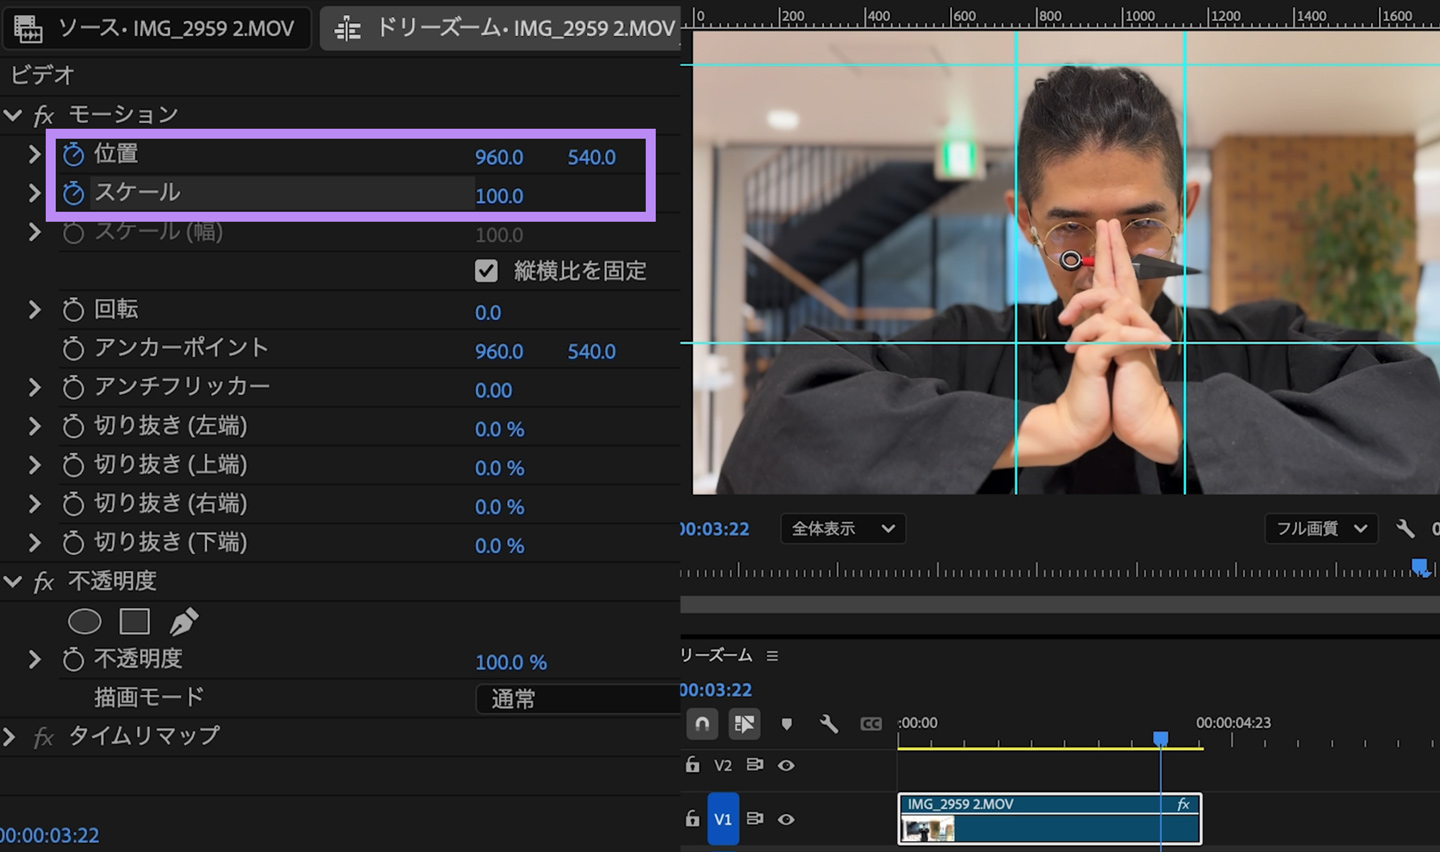Expand the 切り抜き (左端) property row
The width and height of the screenshot is (1440, 852).
(x=35, y=427)
